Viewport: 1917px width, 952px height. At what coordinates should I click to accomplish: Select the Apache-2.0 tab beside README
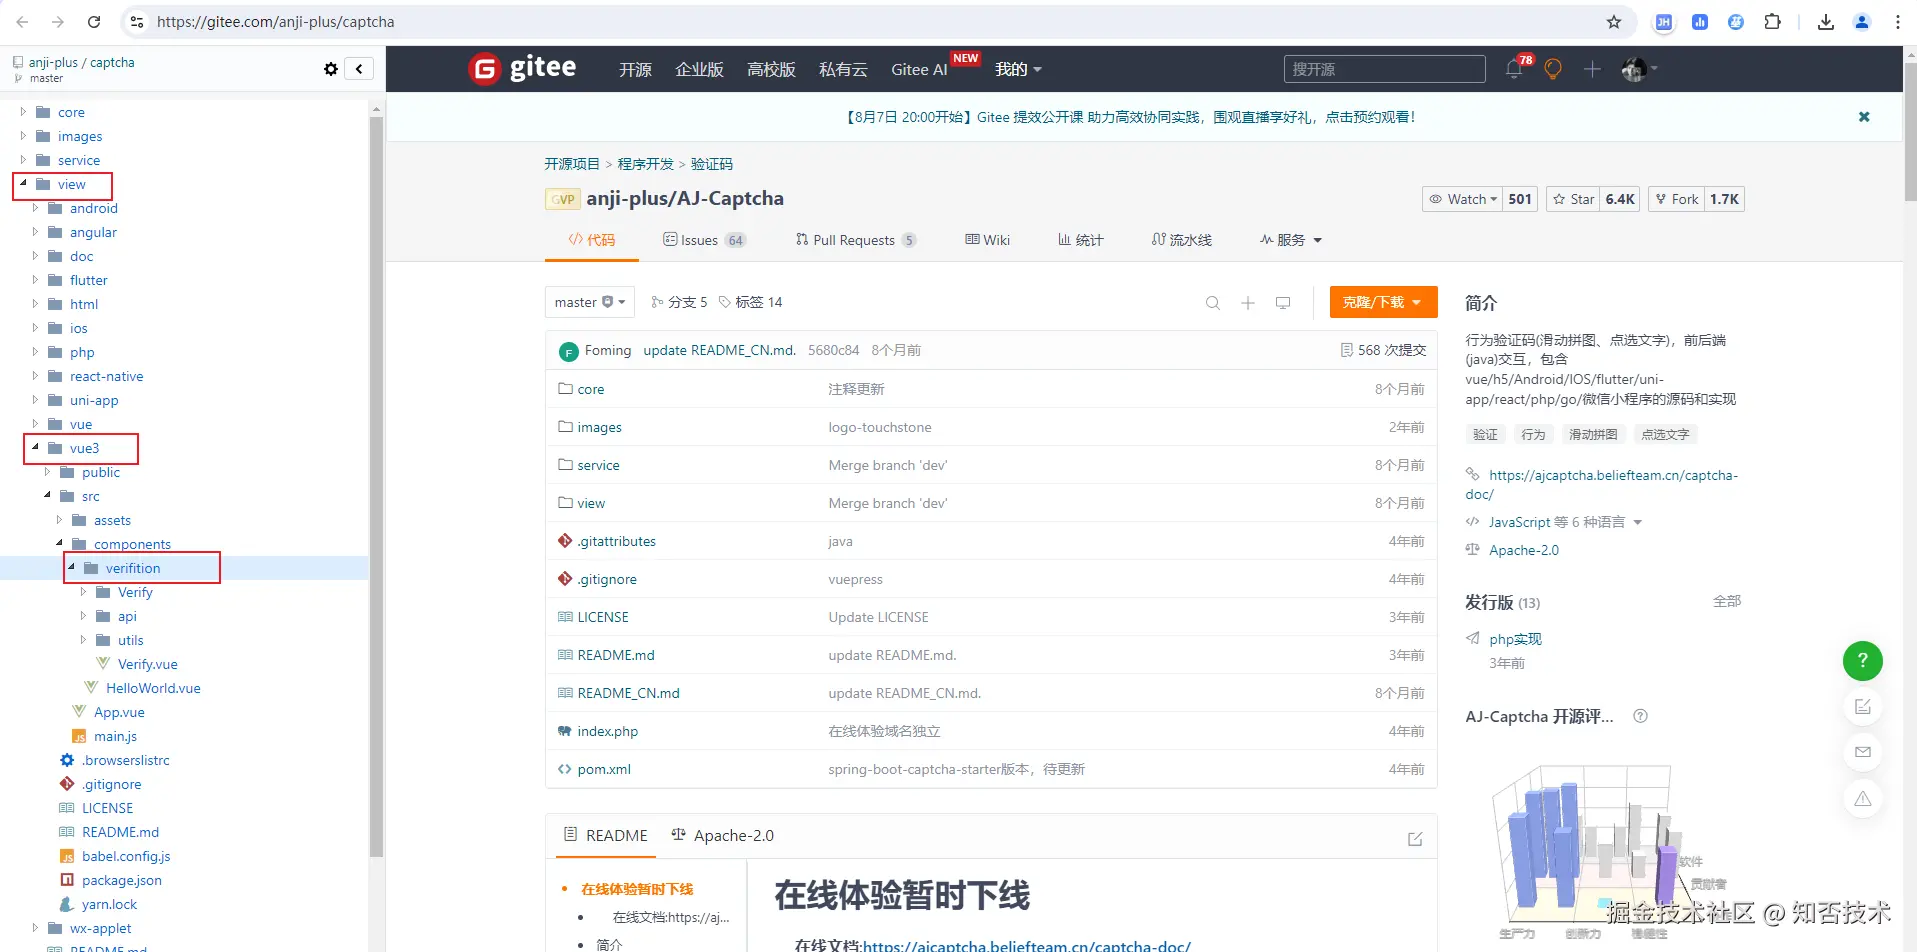pyautogui.click(x=722, y=835)
